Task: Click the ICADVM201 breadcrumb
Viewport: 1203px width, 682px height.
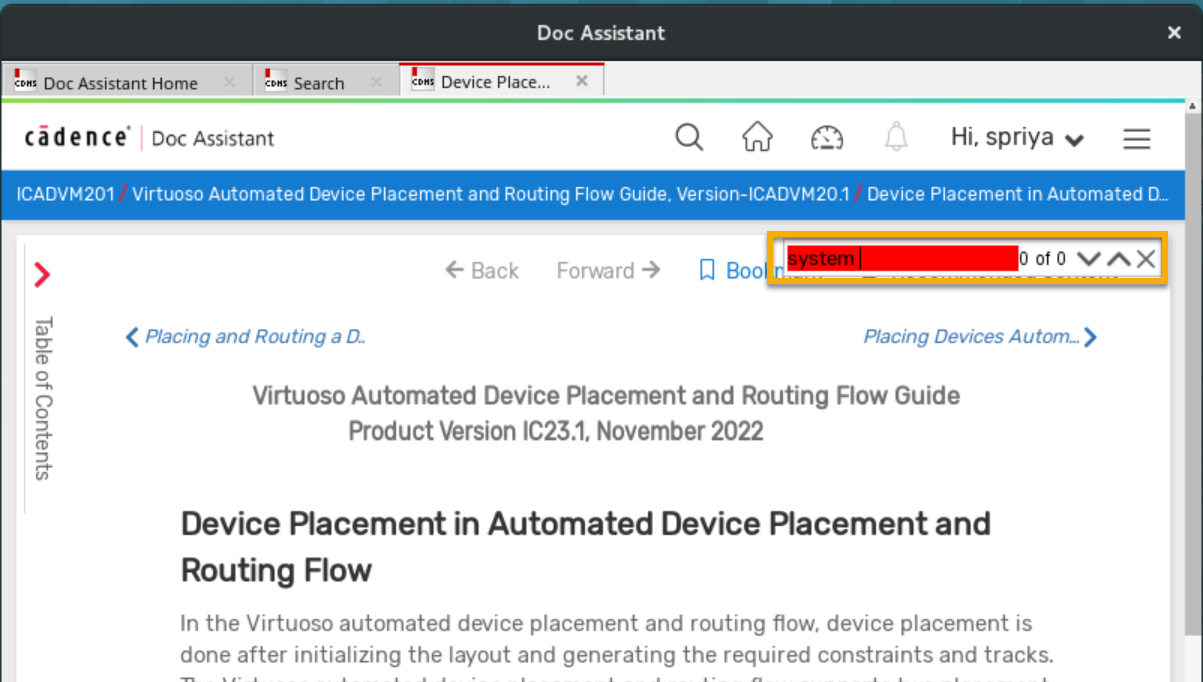Action: [65, 194]
